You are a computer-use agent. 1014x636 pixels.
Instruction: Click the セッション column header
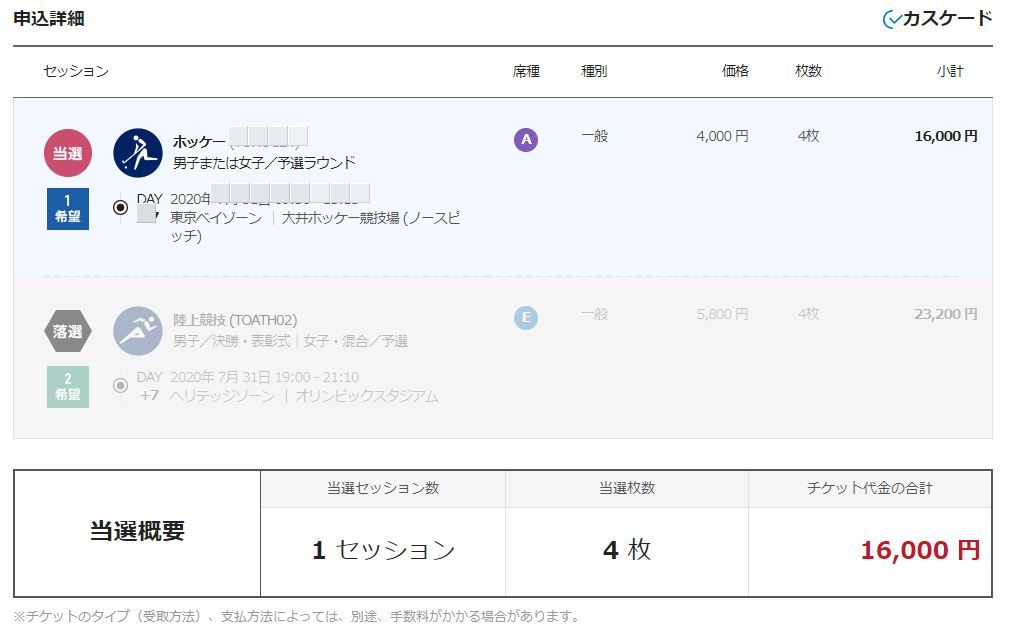(x=76, y=71)
